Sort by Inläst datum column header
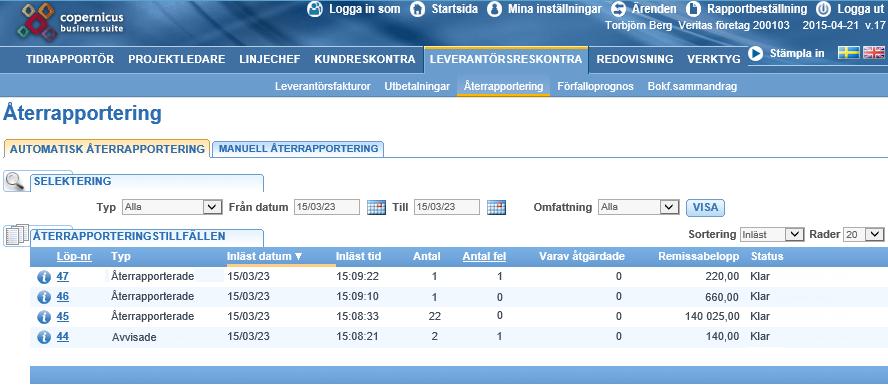 [x=264, y=257]
